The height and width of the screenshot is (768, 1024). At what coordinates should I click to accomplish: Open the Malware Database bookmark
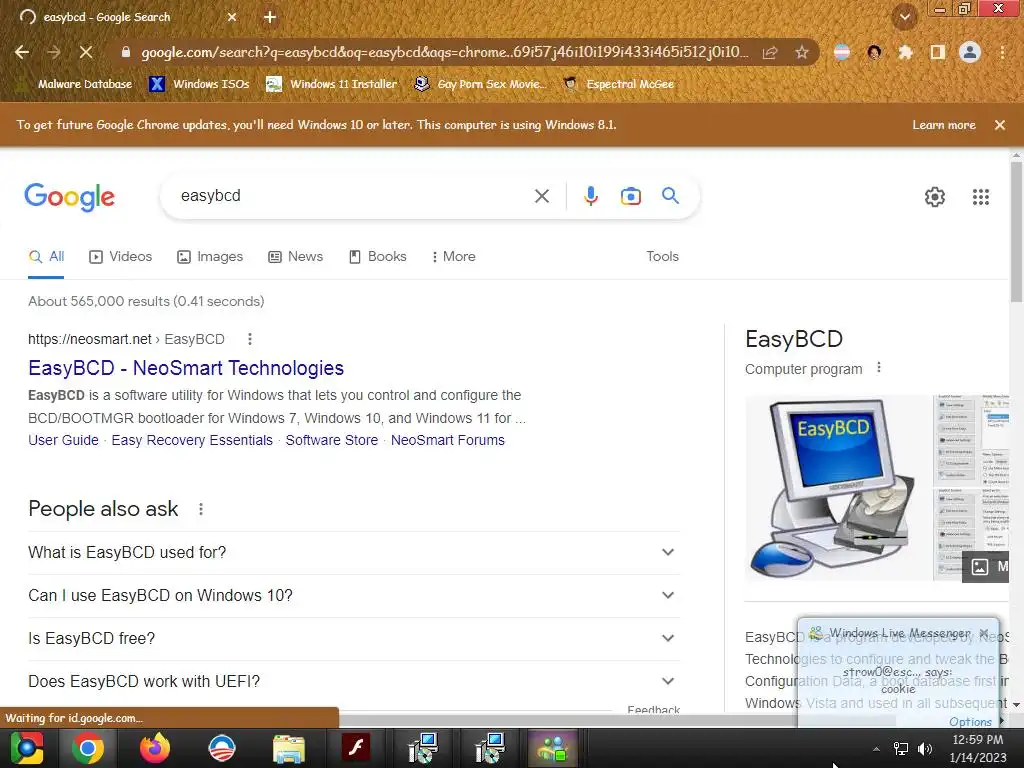coord(74,84)
